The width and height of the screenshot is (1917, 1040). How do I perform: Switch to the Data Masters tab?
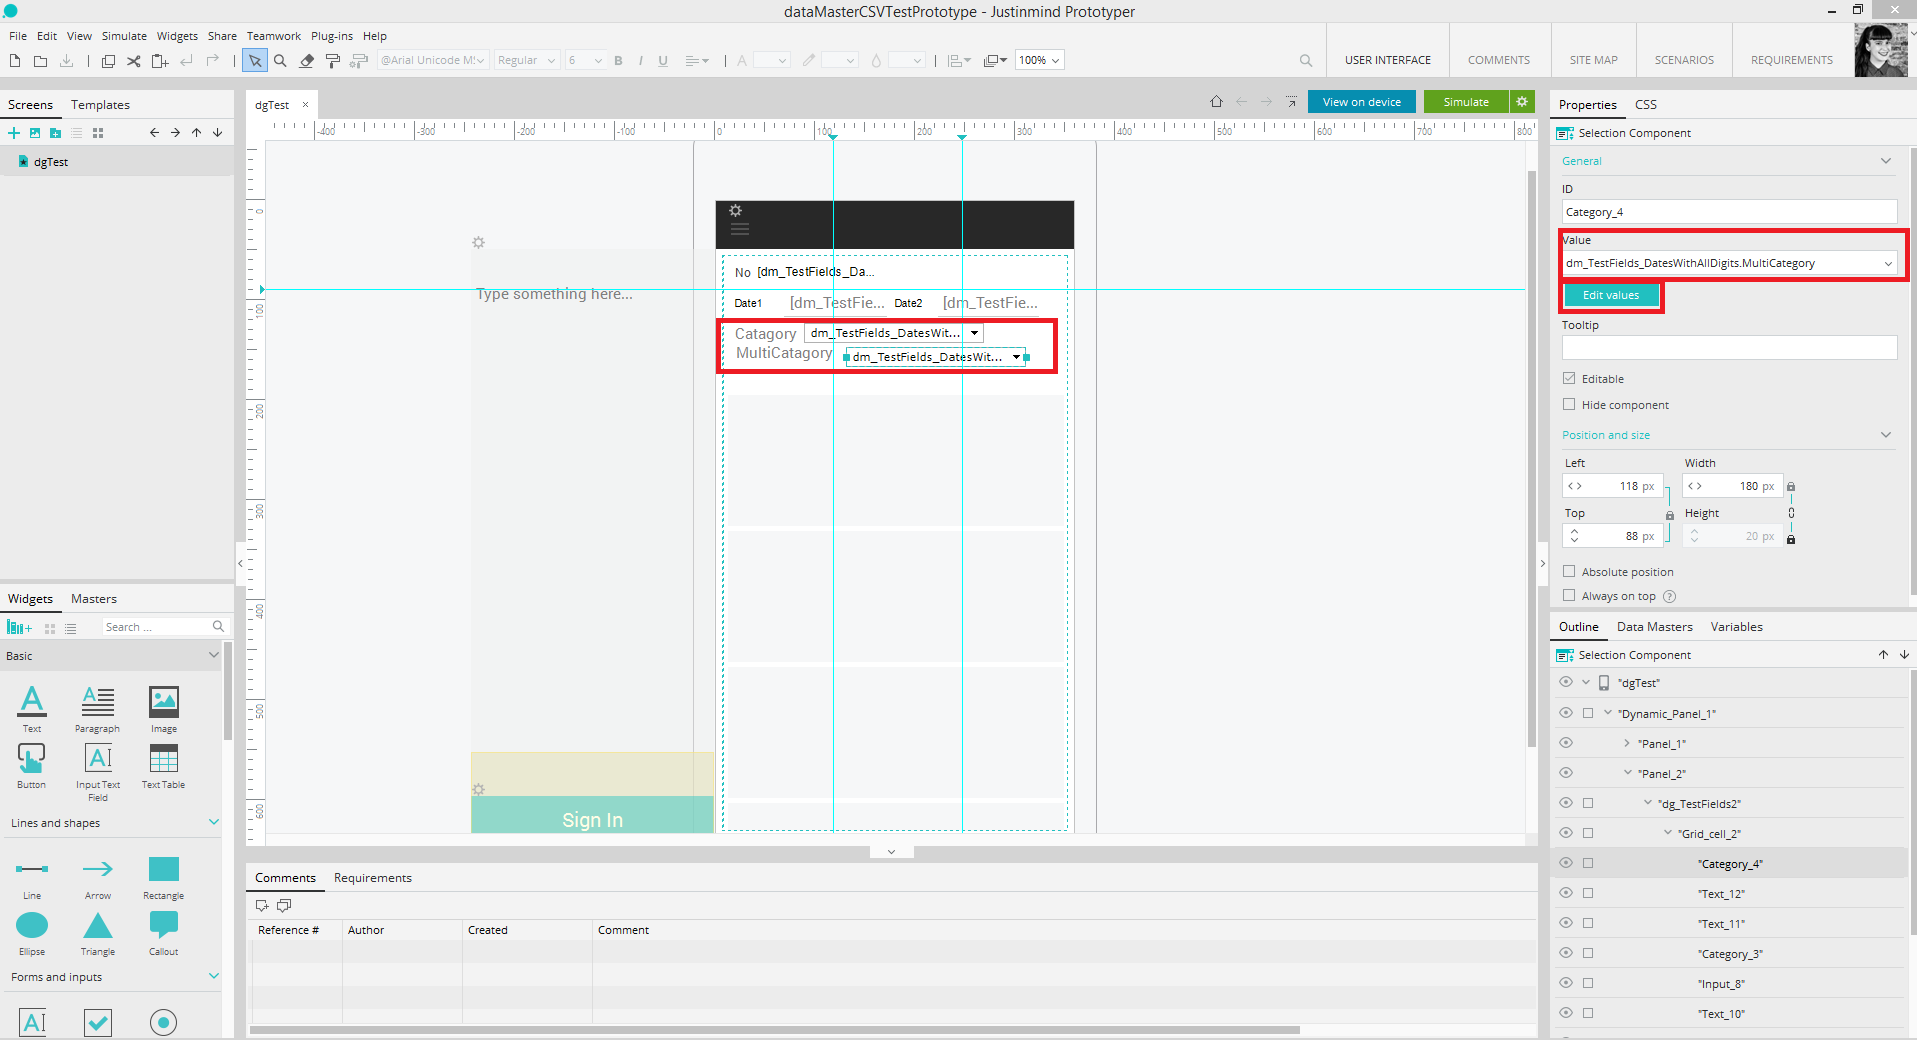[1654, 627]
